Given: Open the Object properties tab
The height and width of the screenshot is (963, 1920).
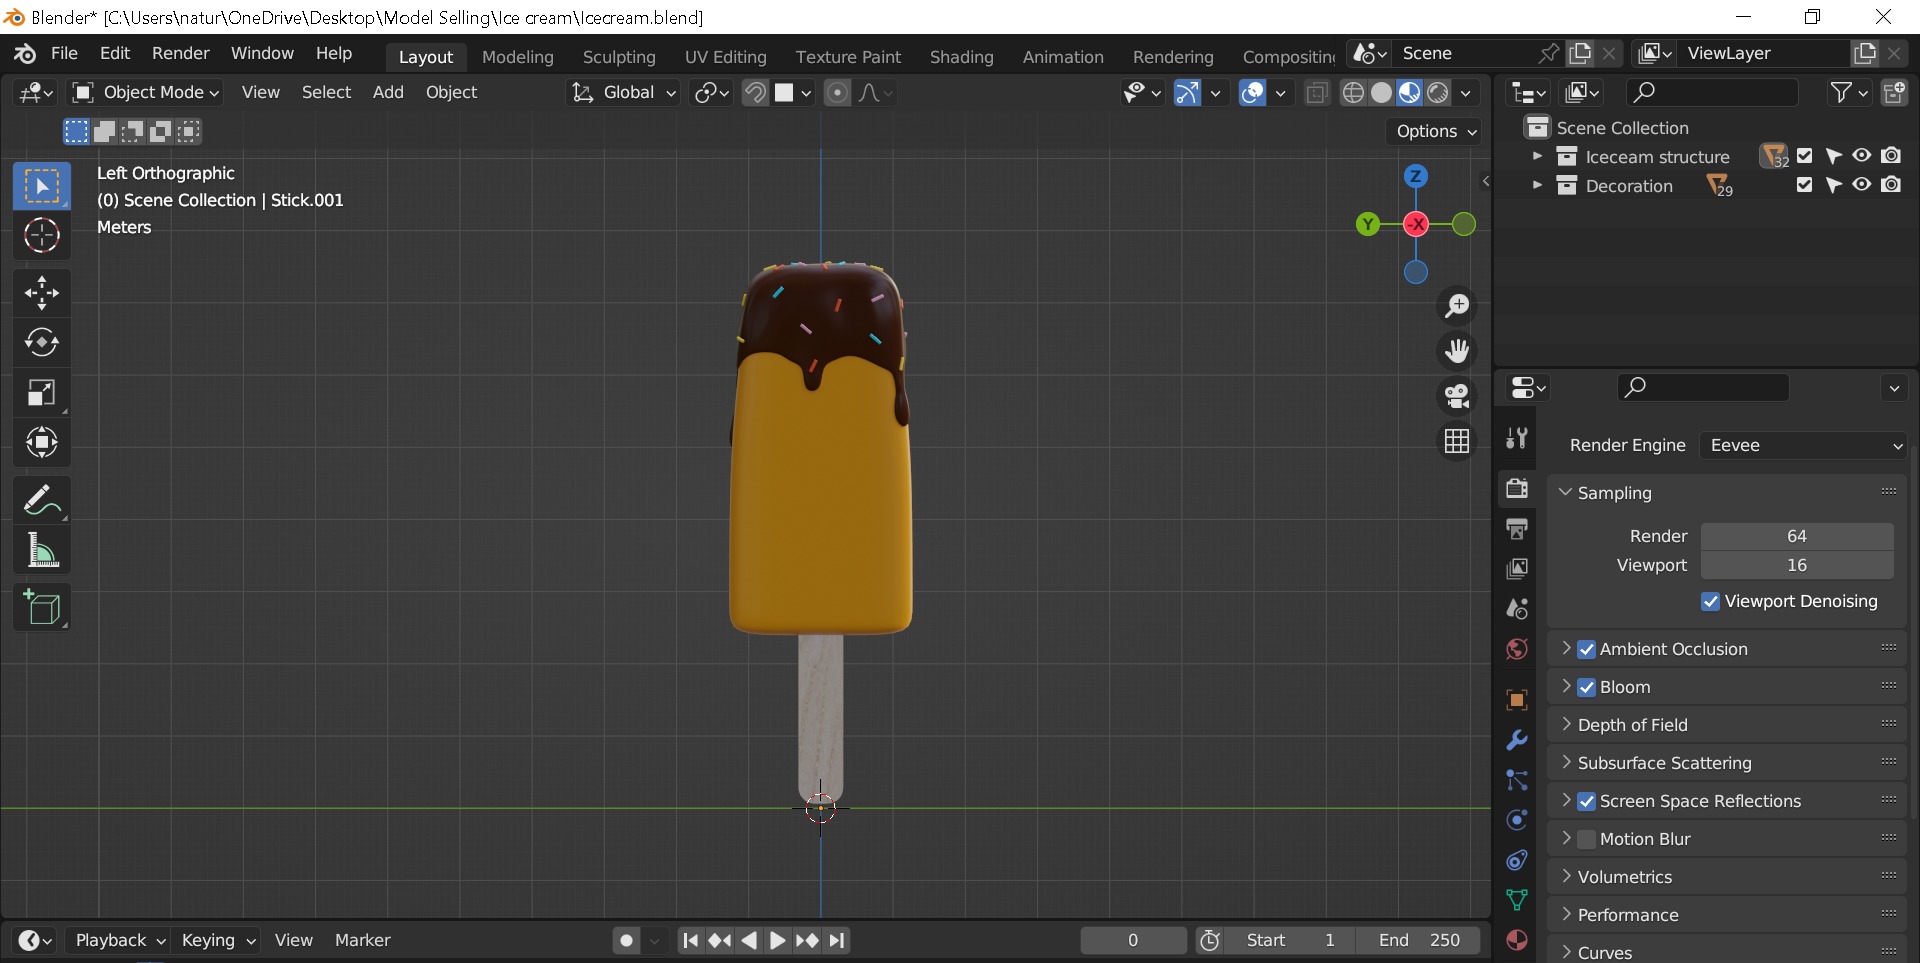Looking at the screenshot, I should [x=1517, y=700].
